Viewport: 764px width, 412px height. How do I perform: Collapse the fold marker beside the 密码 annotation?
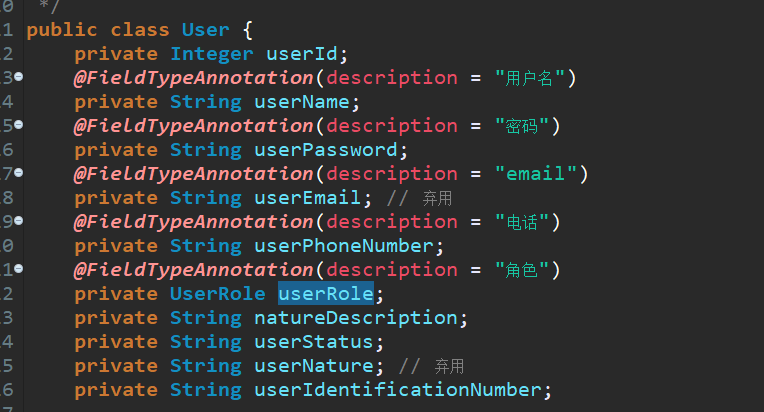(19, 125)
